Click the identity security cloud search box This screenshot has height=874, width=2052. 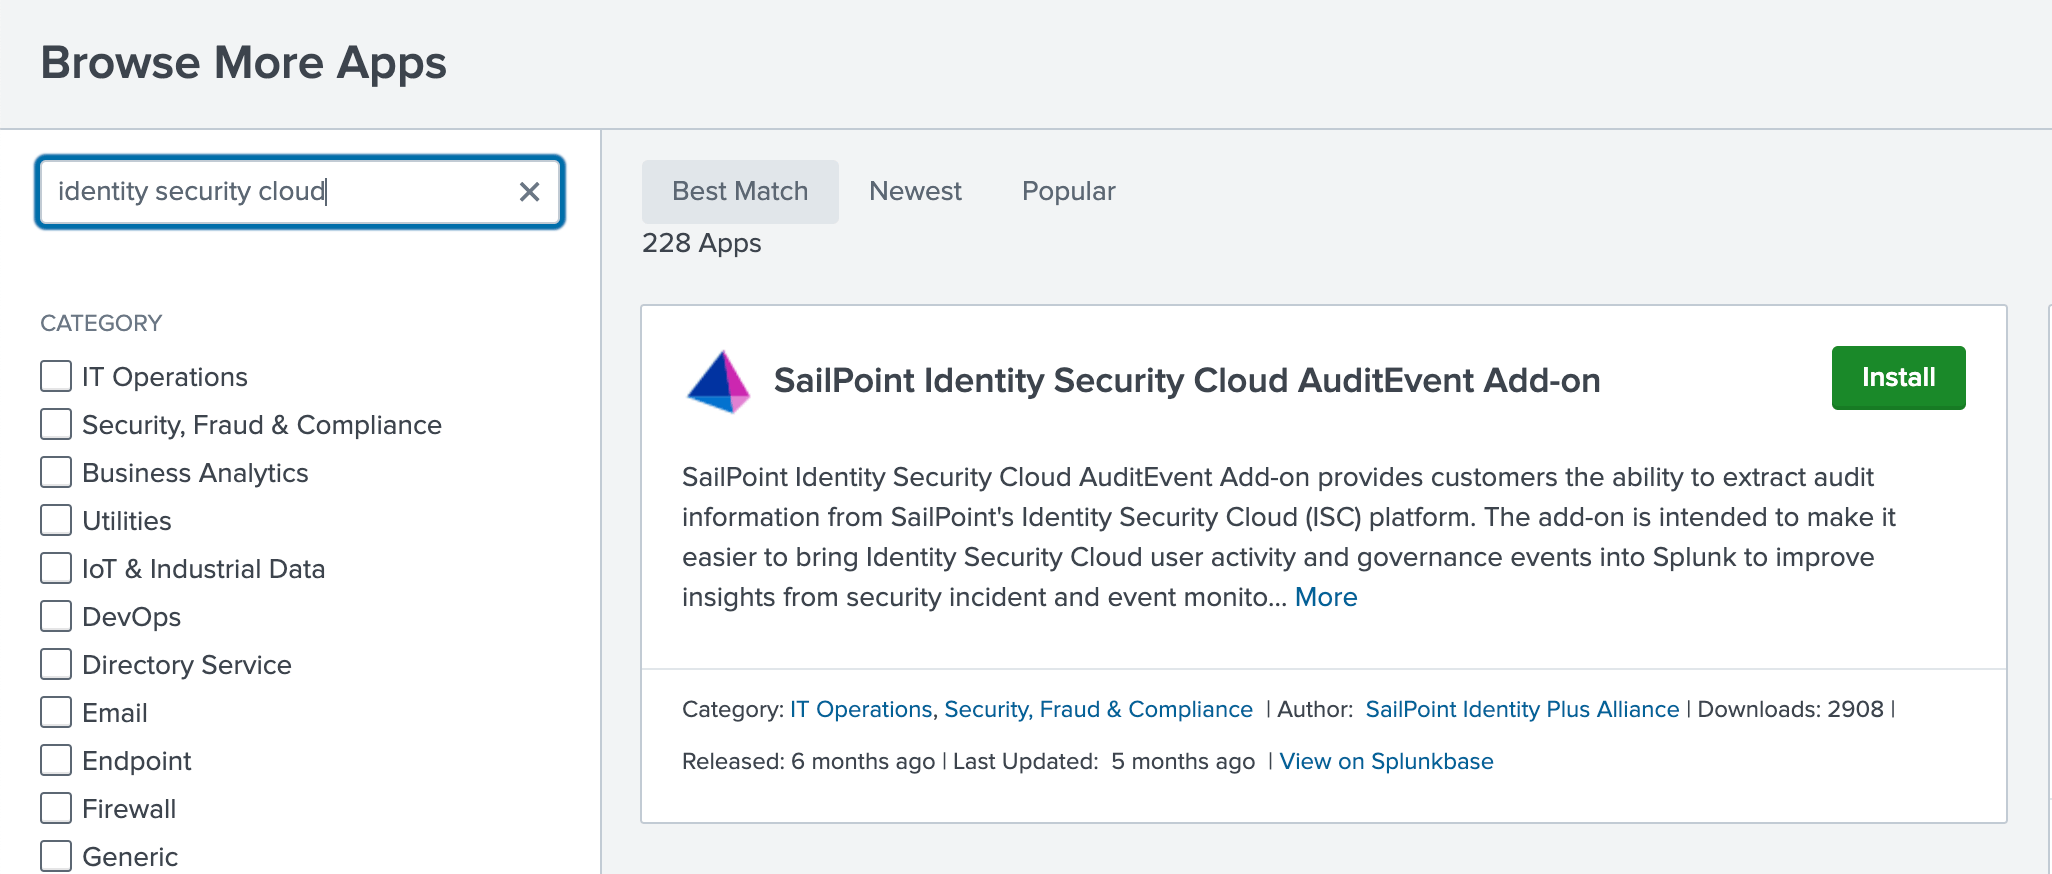280,191
